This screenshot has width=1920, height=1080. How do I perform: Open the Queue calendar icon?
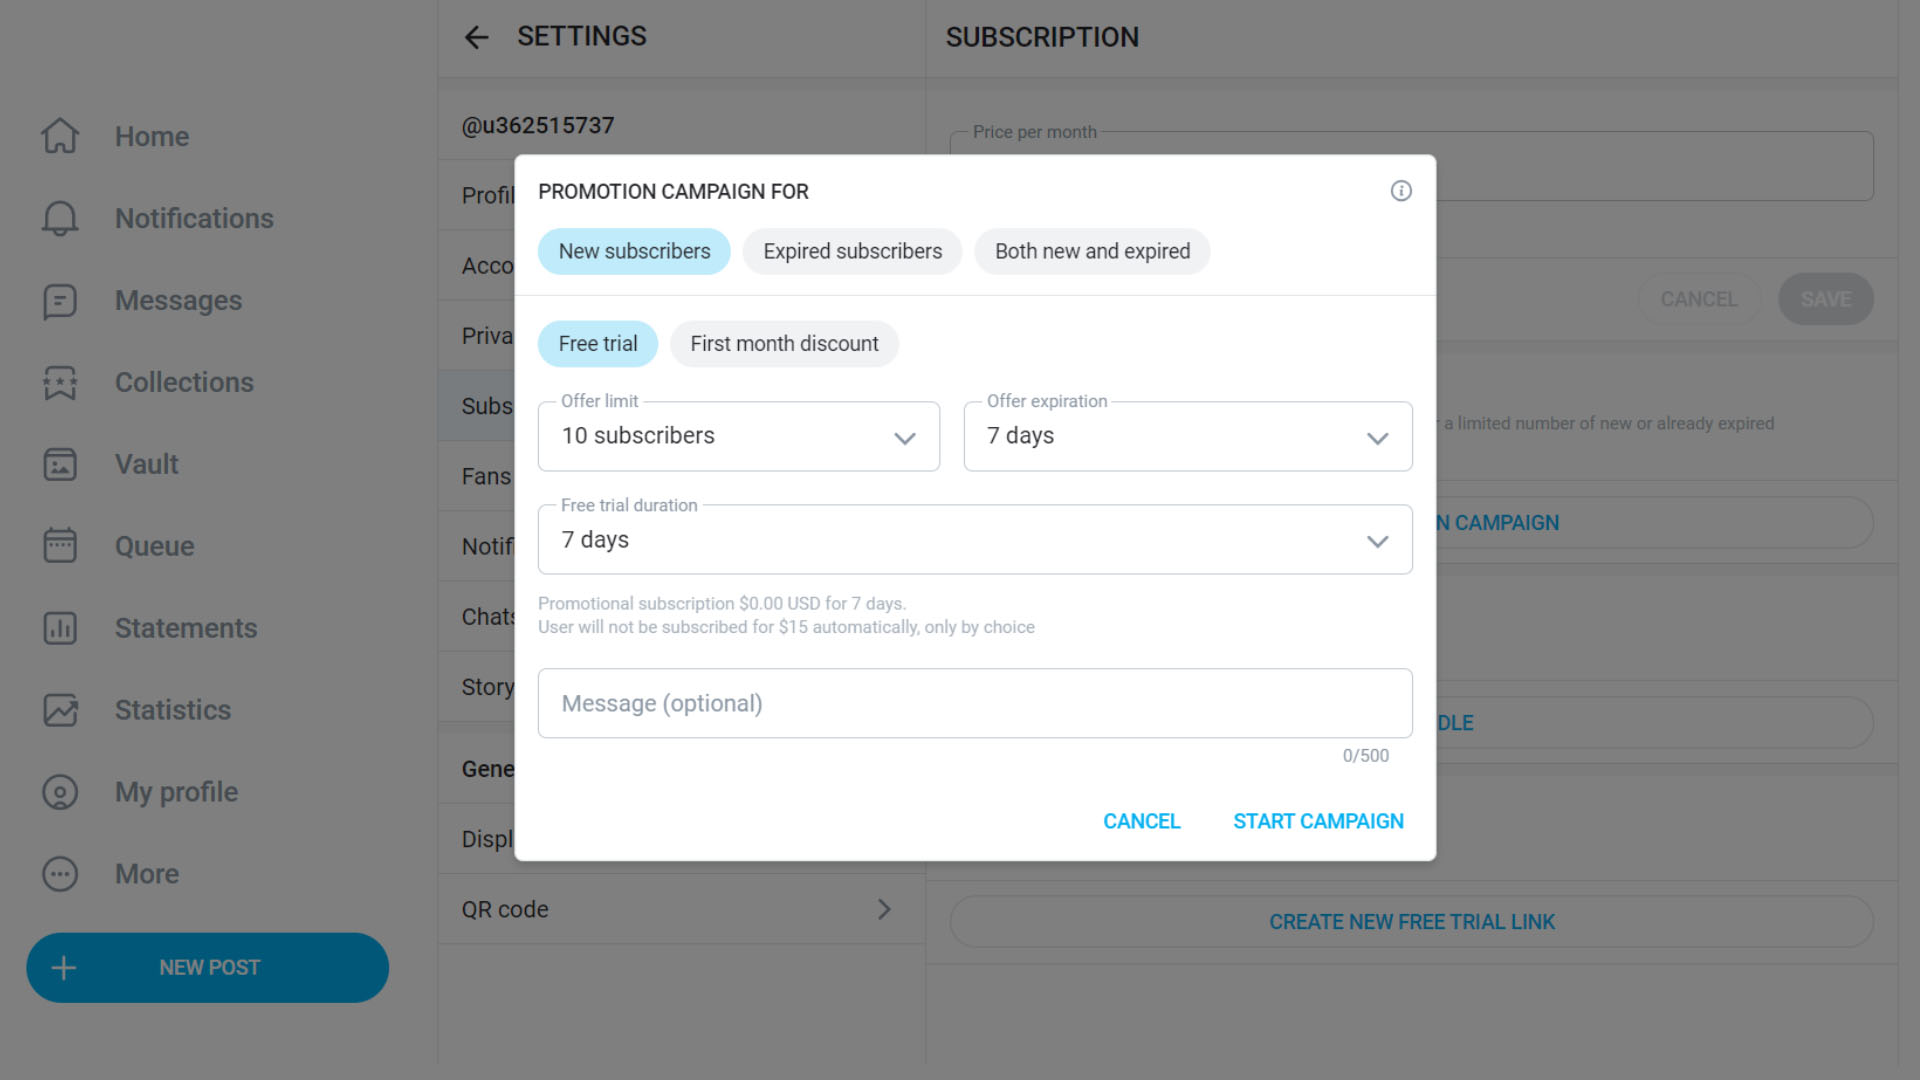(x=60, y=546)
